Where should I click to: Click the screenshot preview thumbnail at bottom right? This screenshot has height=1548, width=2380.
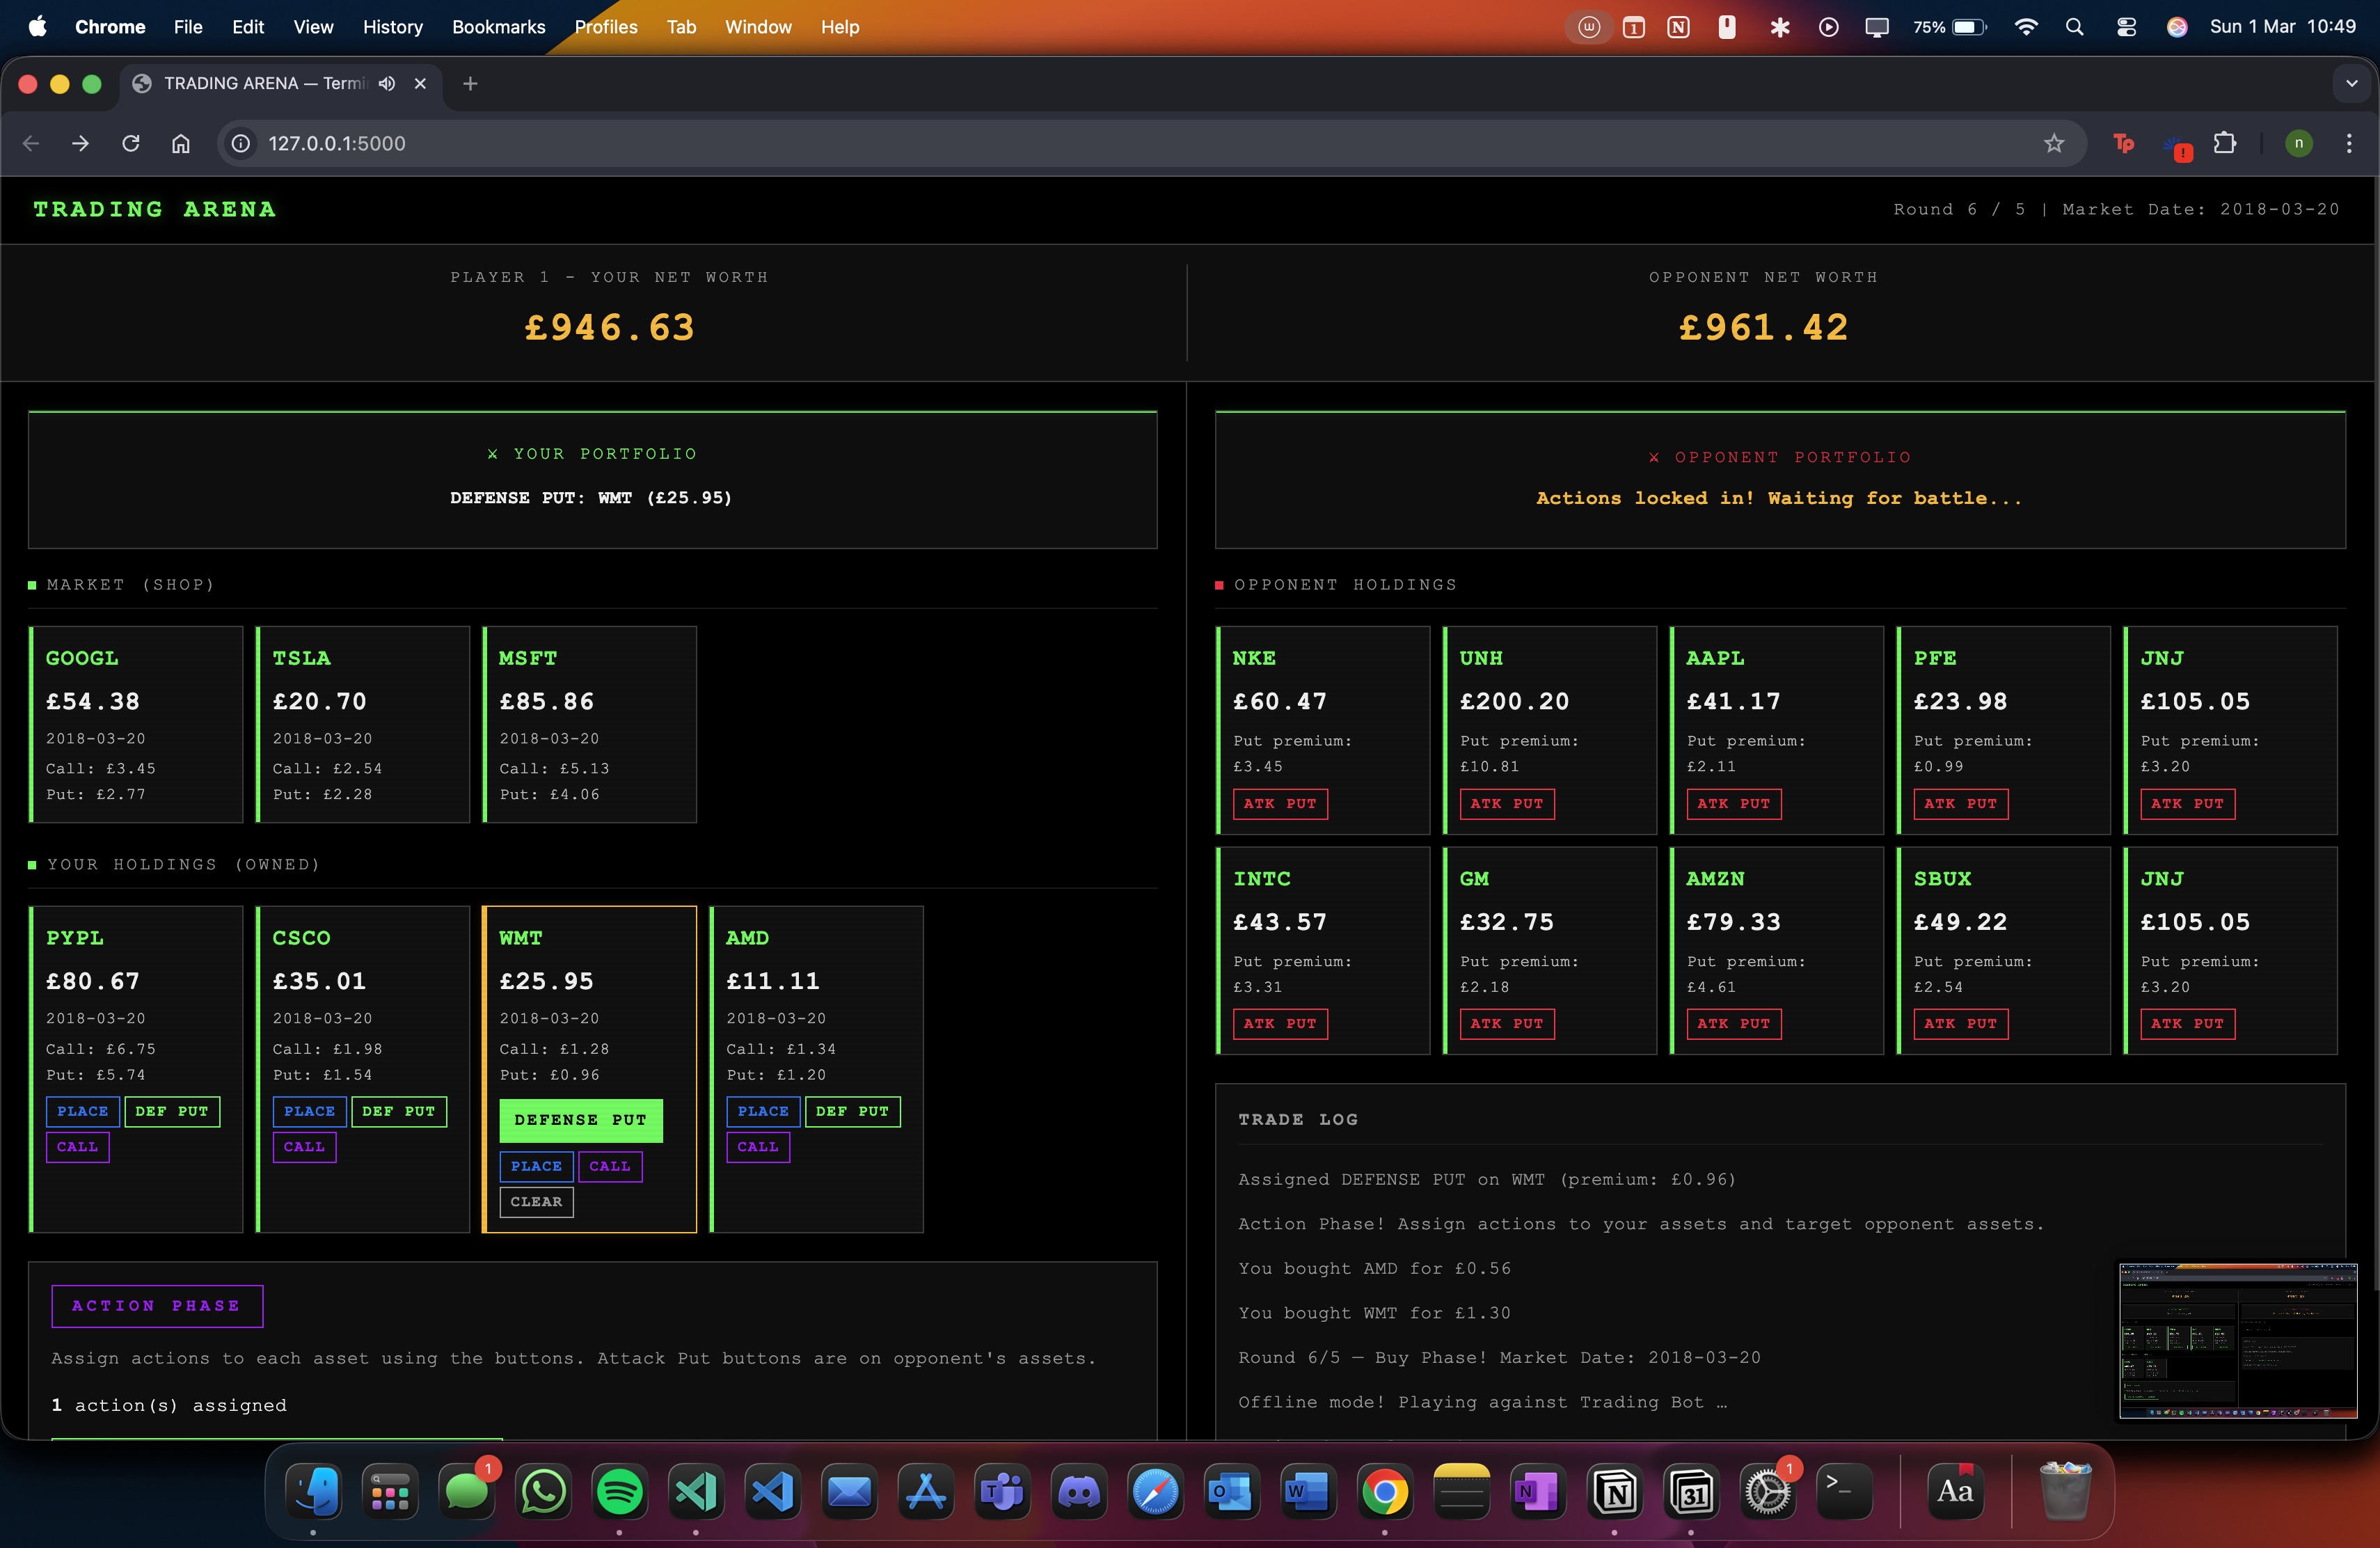2237,1340
